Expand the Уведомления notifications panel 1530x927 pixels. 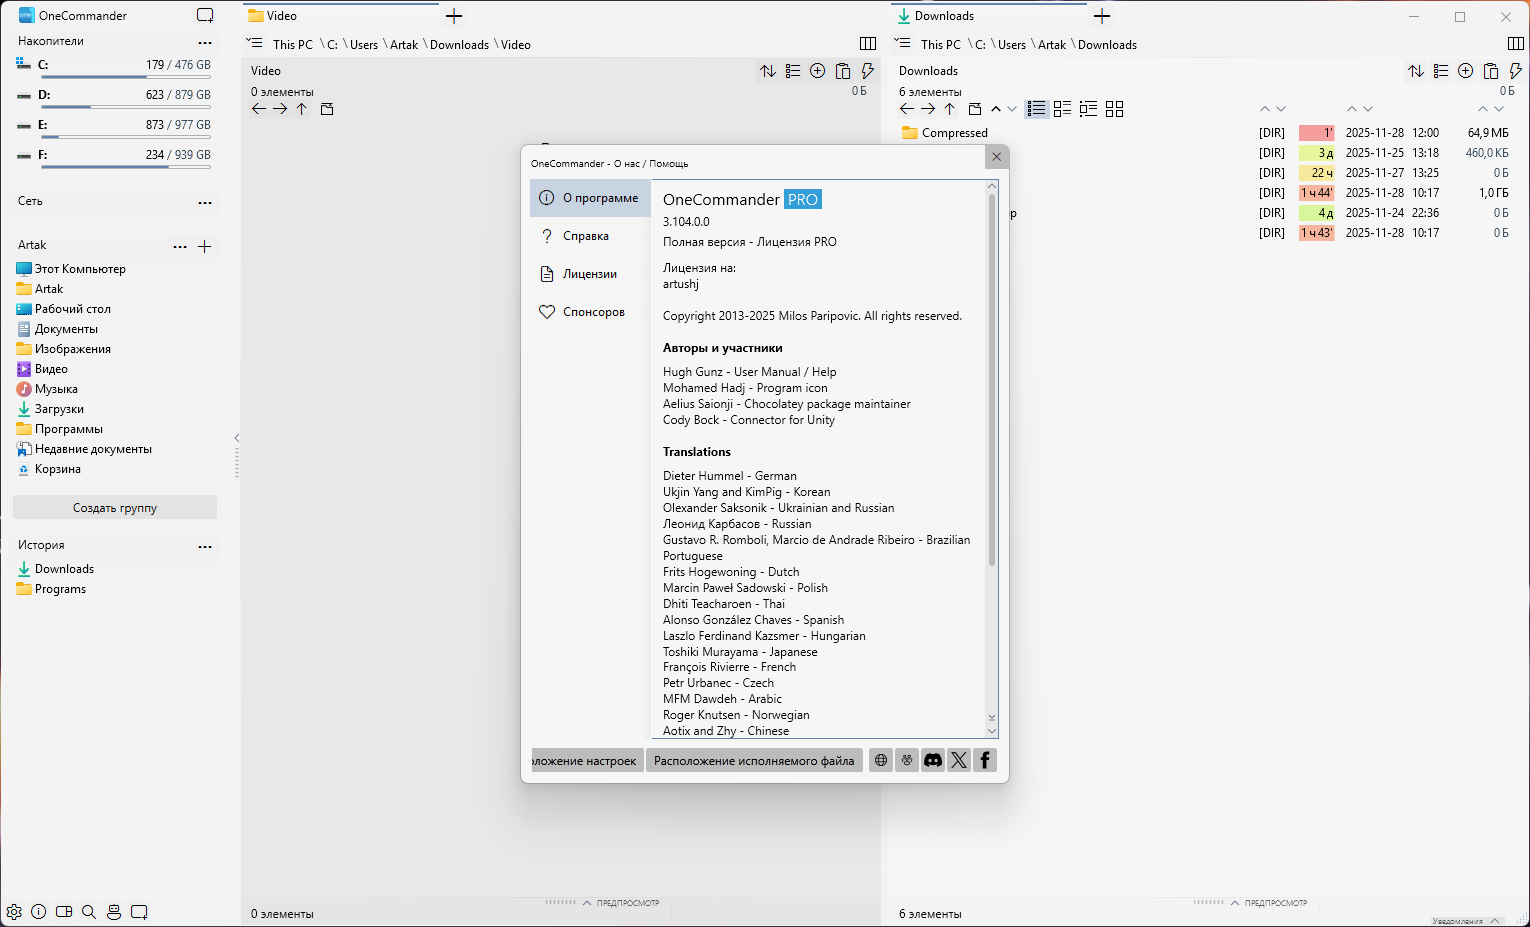(1466, 921)
